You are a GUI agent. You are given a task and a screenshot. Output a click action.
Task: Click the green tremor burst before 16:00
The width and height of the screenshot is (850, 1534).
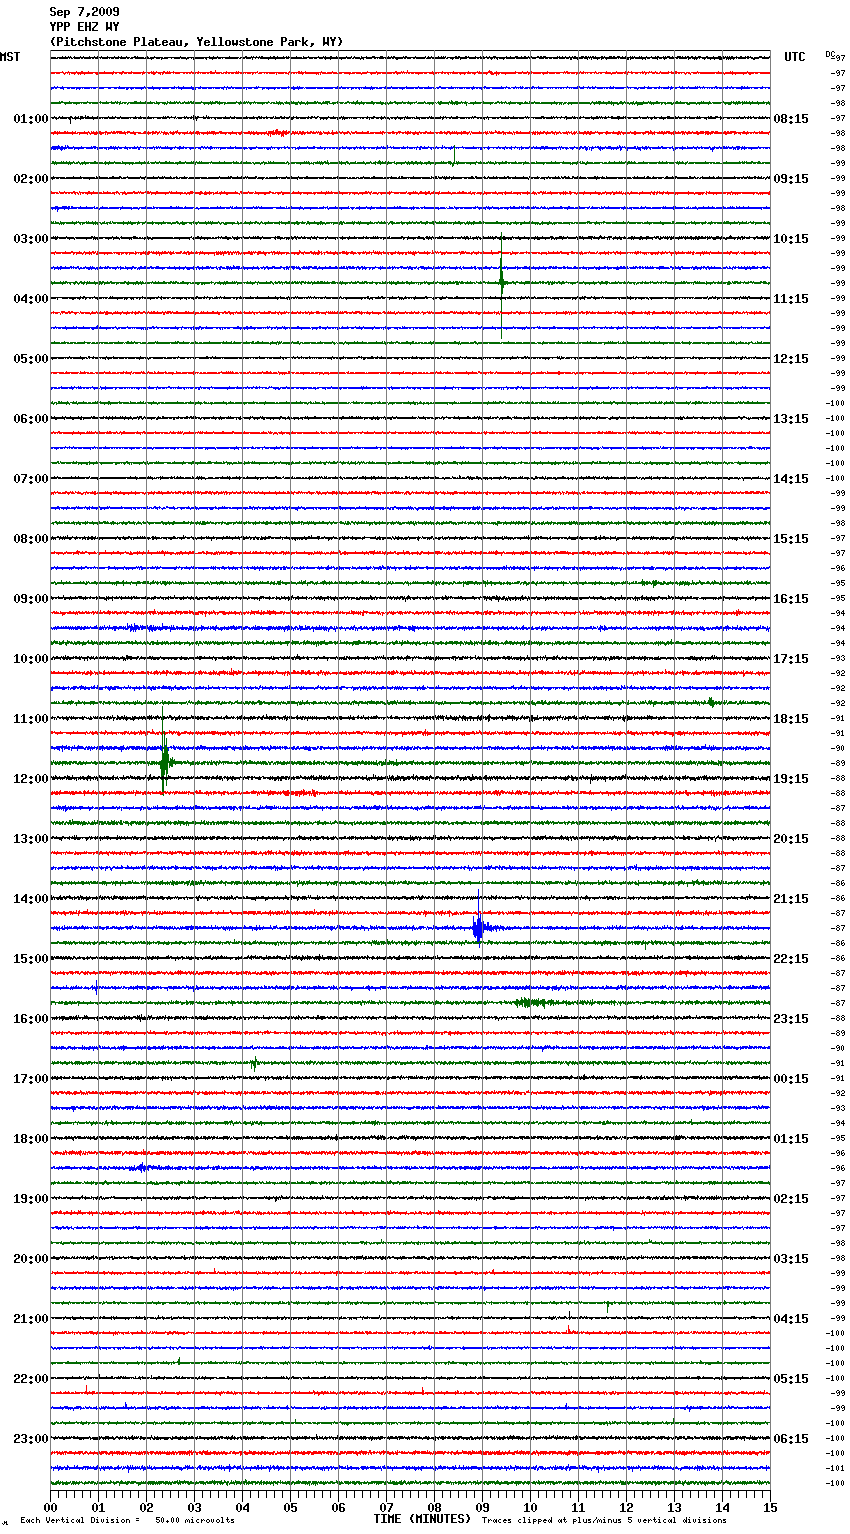click(533, 1002)
